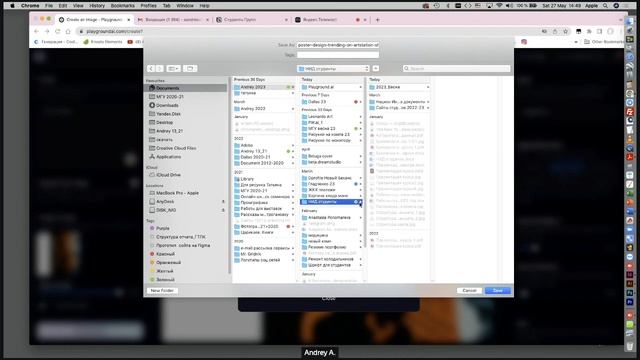640x360 pixels.
Task: Click the Save As filename field
Action: (338, 45)
